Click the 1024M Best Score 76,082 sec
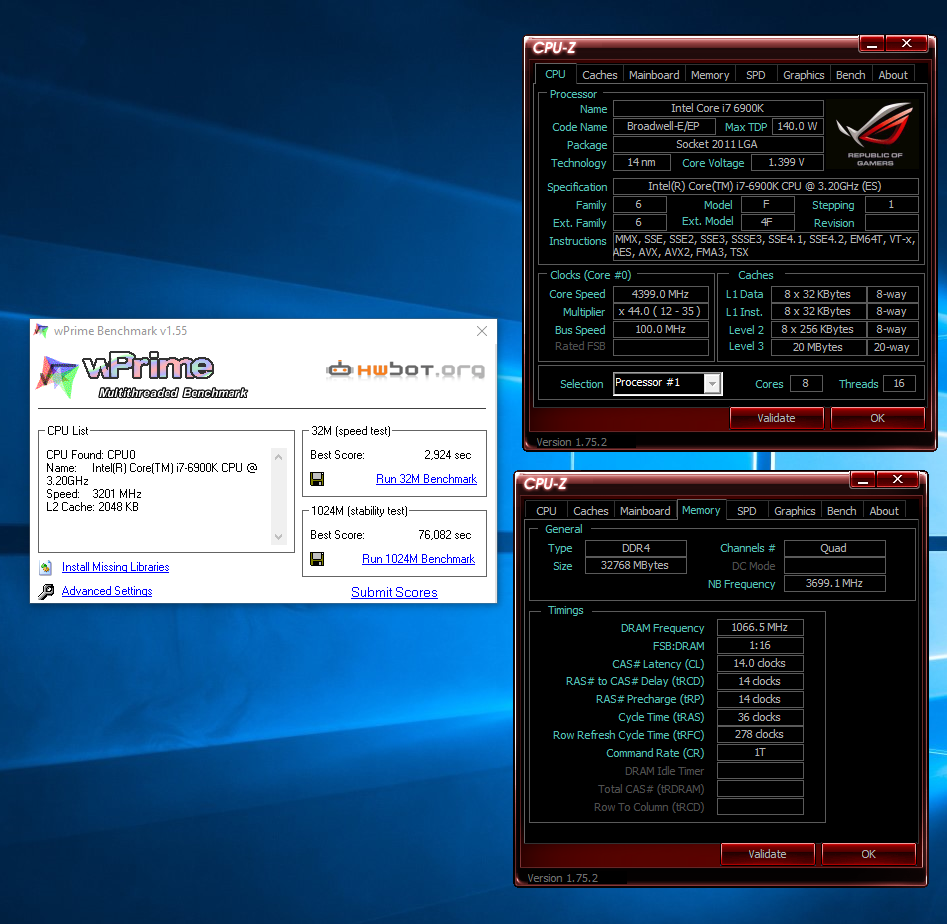The width and height of the screenshot is (947, 924). [x=445, y=535]
